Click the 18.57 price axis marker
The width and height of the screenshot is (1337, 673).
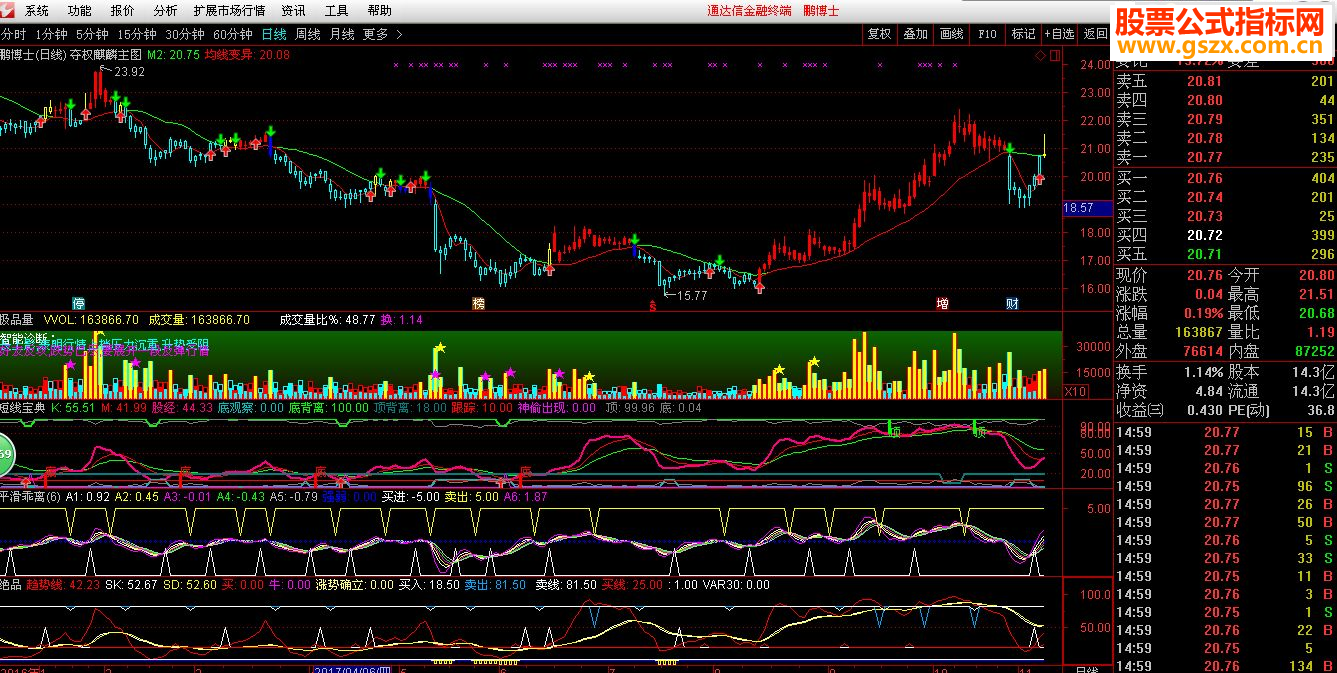click(1085, 208)
